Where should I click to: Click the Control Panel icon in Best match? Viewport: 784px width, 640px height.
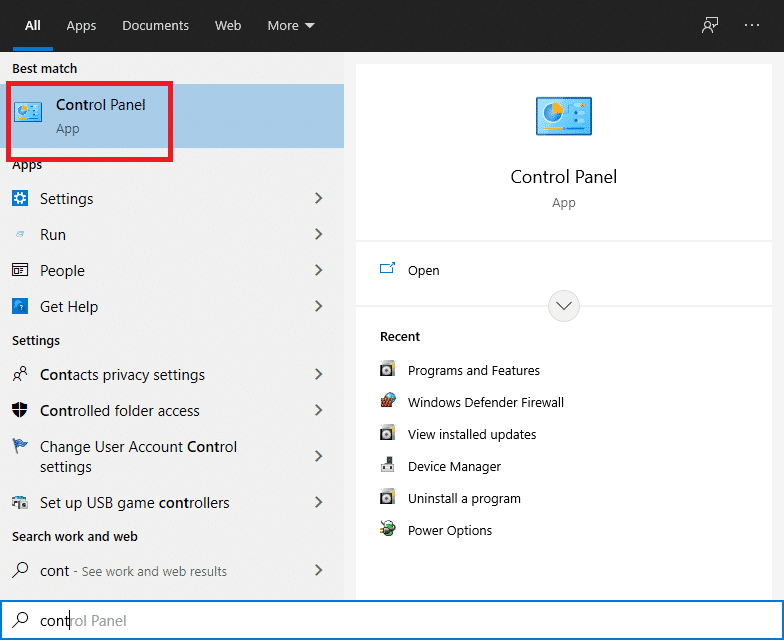pos(28,114)
